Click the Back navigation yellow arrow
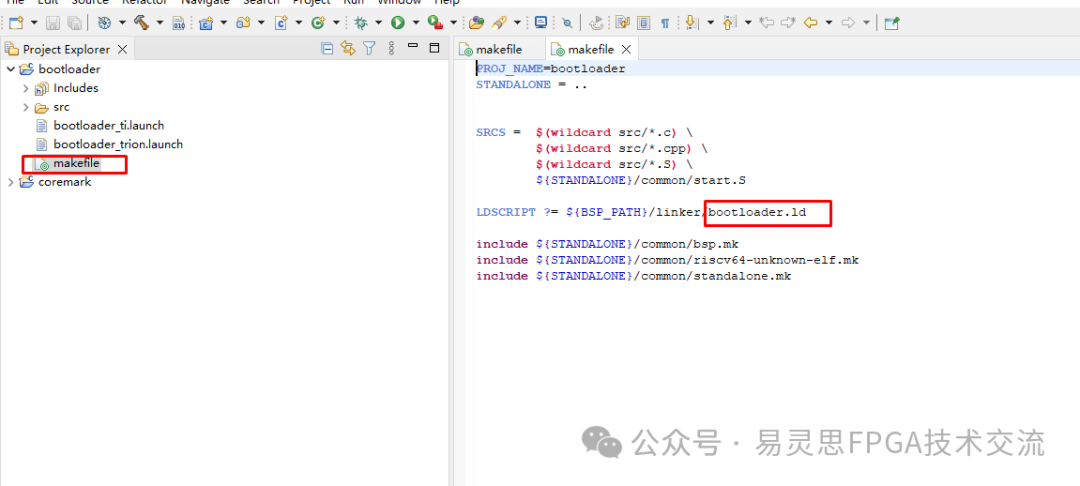The image size is (1080, 486). [810, 22]
